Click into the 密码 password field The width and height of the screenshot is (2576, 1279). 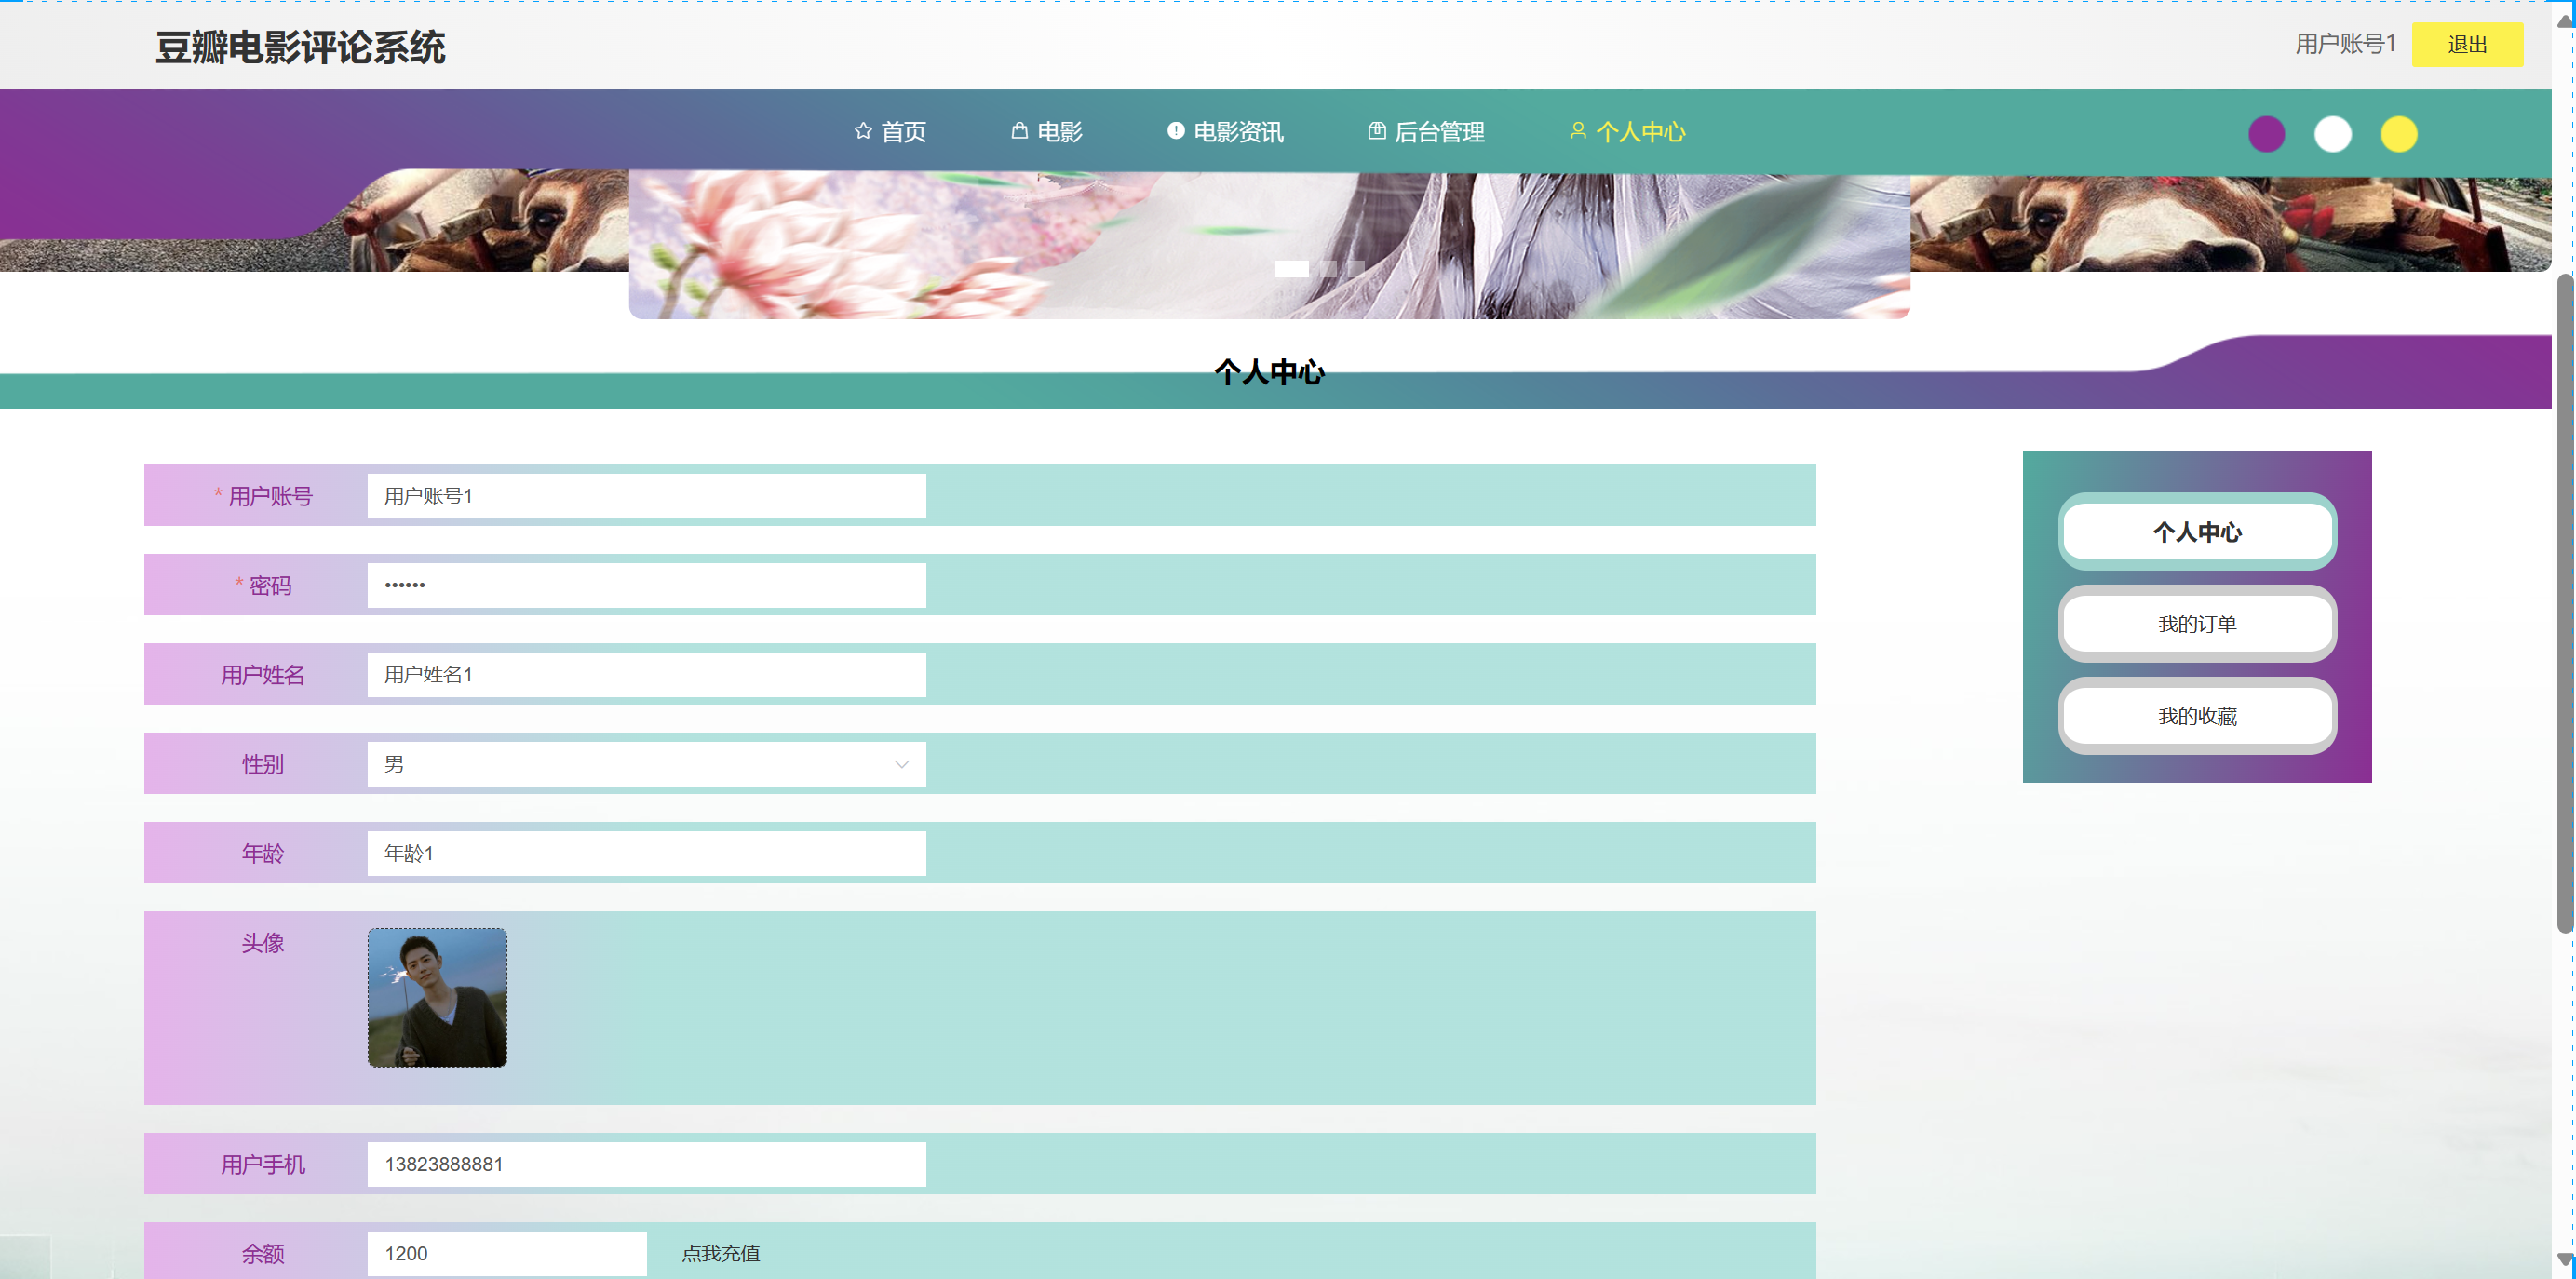click(646, 585)
